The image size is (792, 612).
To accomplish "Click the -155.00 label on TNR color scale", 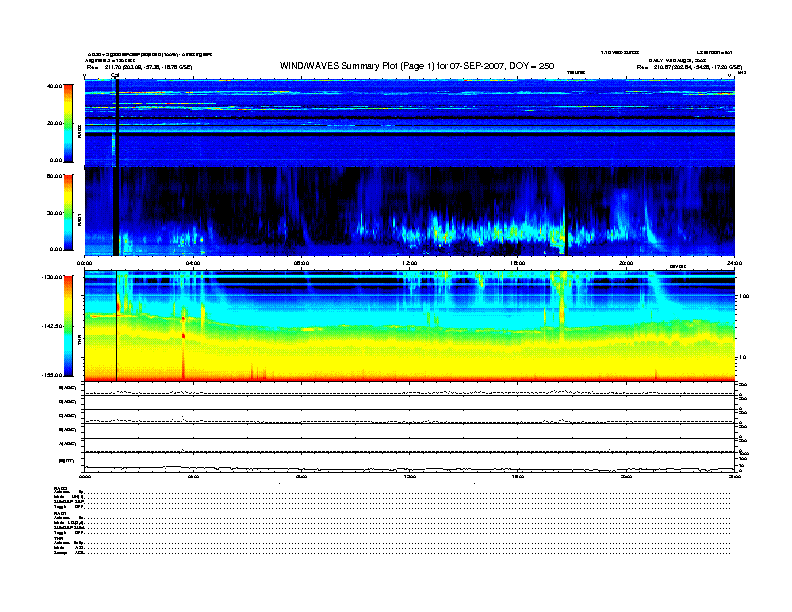I will [53, 375].
